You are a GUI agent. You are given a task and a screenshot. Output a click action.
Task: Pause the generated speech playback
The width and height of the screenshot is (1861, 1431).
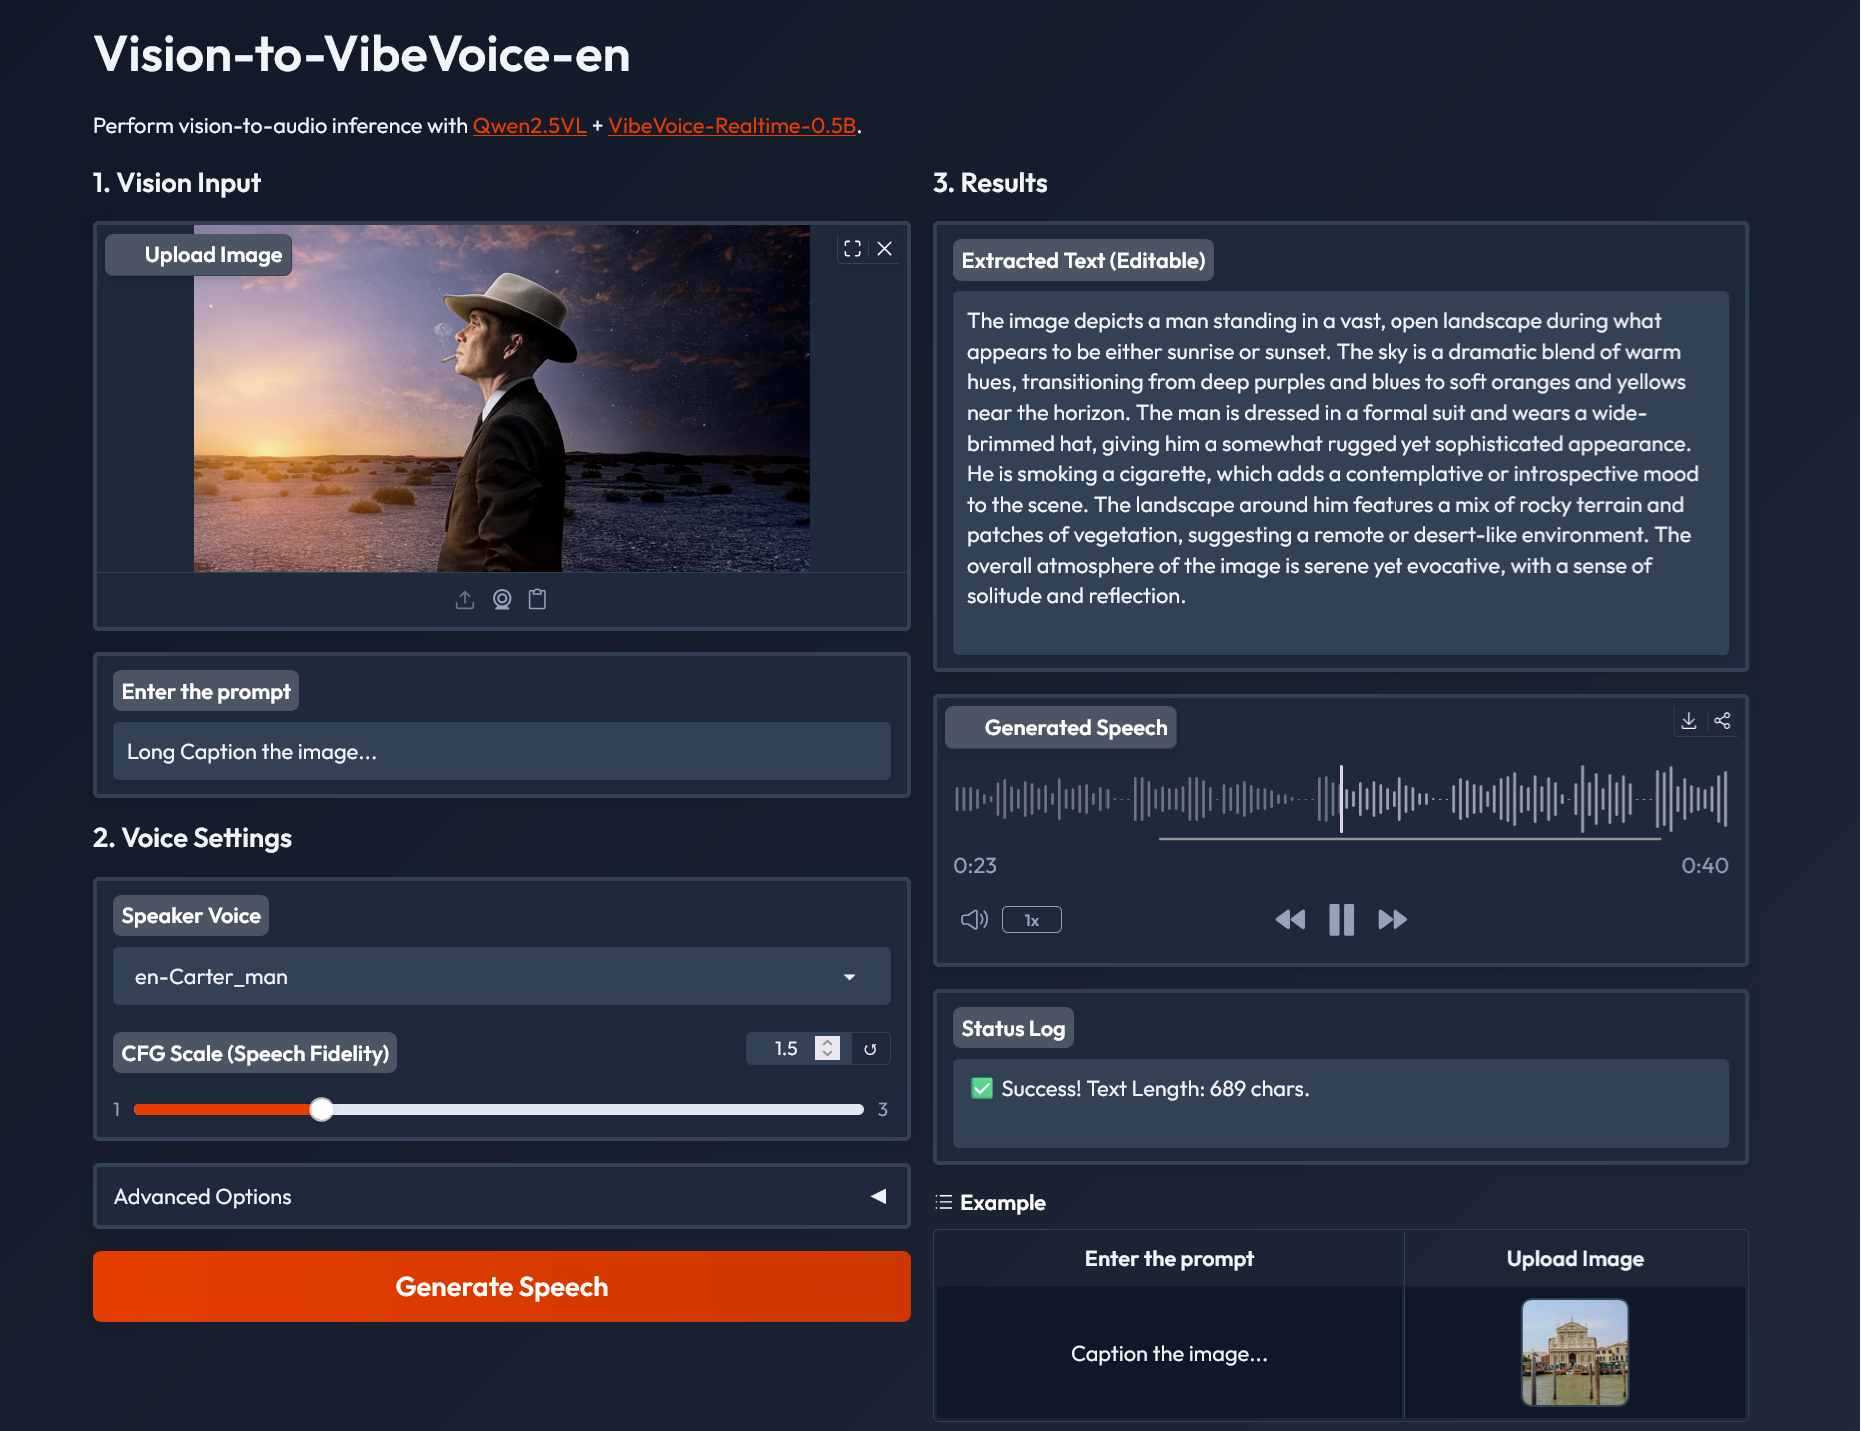coord(1341,920)
